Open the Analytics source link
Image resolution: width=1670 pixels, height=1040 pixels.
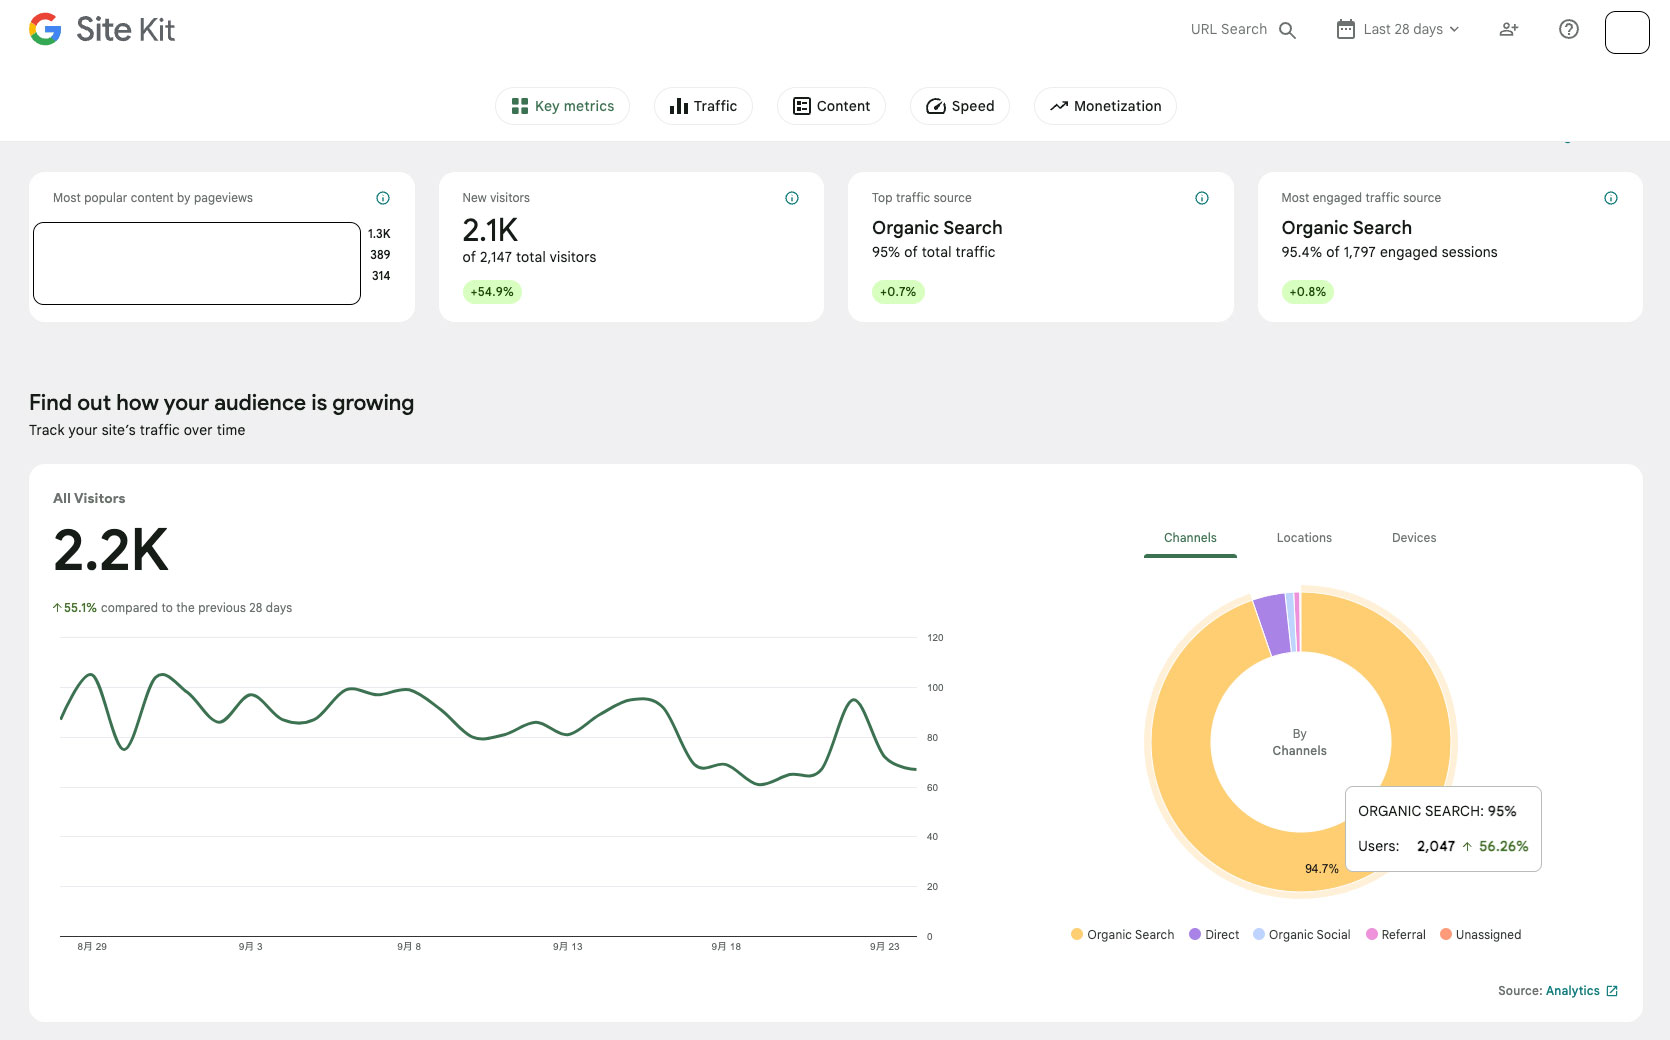1572,991
